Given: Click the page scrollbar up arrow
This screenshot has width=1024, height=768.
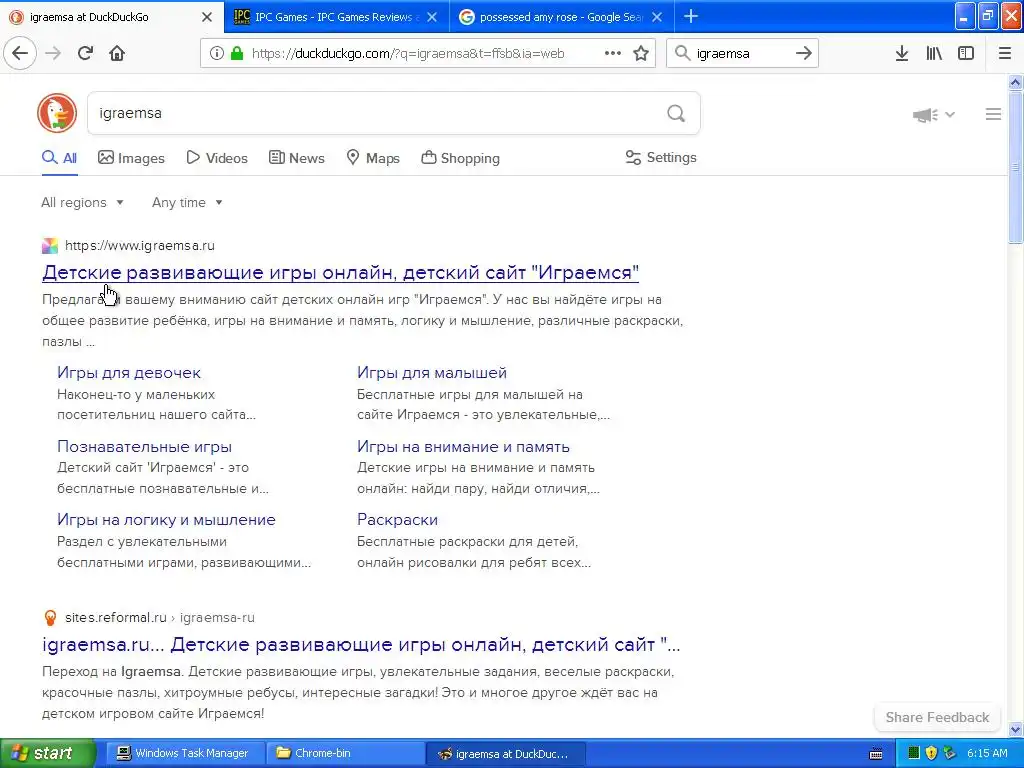Looking at the screenshot, I should (1015, 82).
